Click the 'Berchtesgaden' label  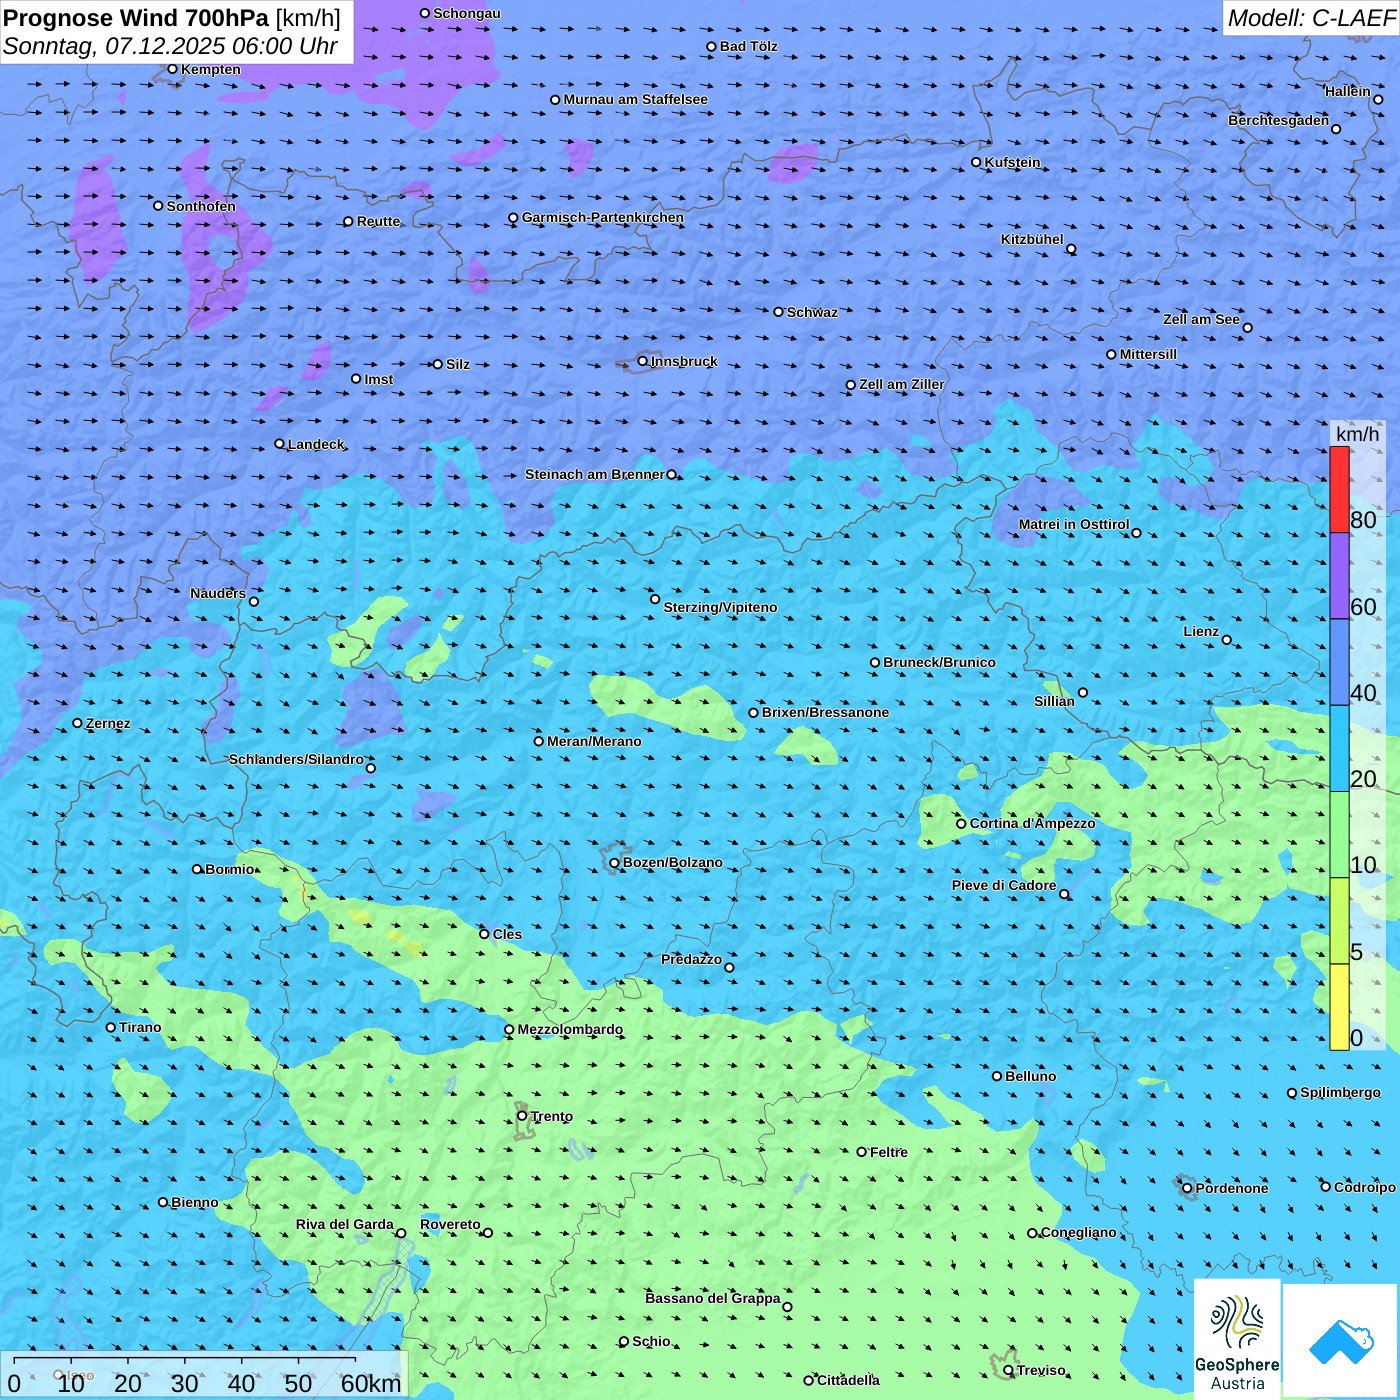coord(1279,120)
